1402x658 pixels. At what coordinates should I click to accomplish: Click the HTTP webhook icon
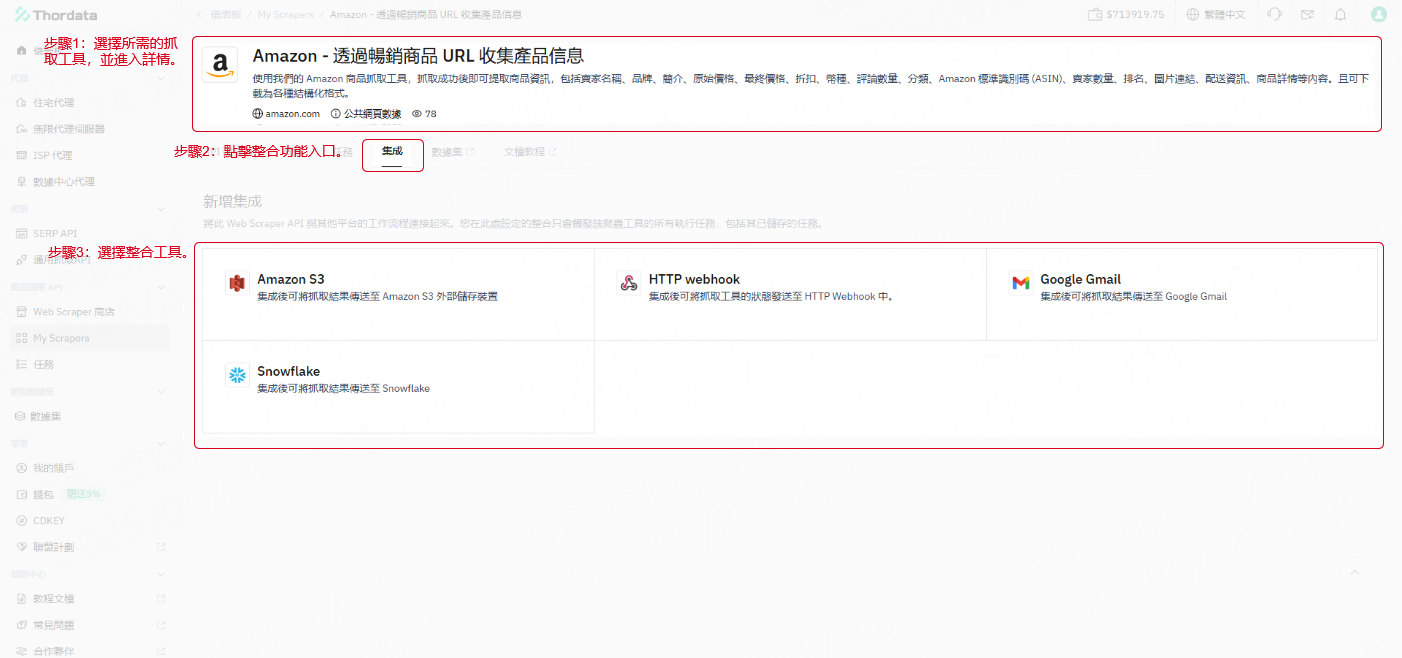pos(629,284)
